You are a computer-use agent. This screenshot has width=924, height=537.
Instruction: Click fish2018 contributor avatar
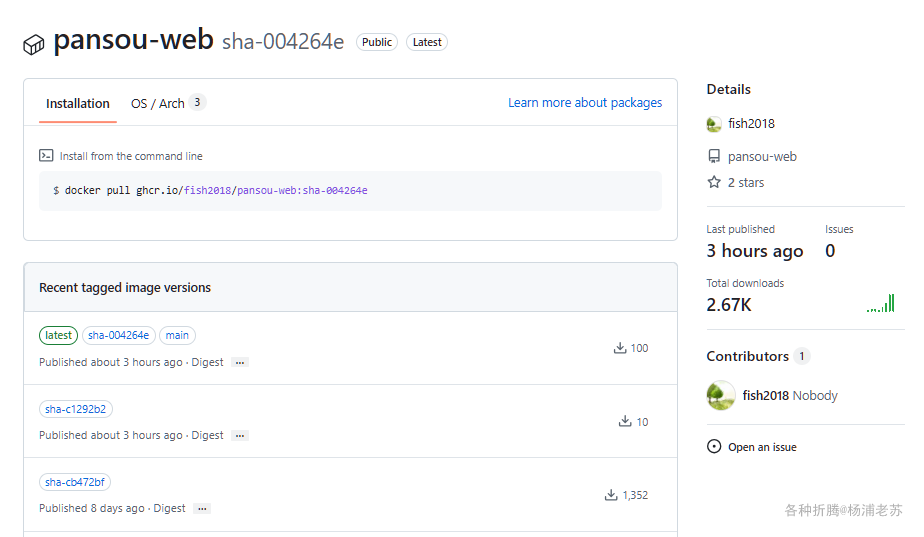721,396
